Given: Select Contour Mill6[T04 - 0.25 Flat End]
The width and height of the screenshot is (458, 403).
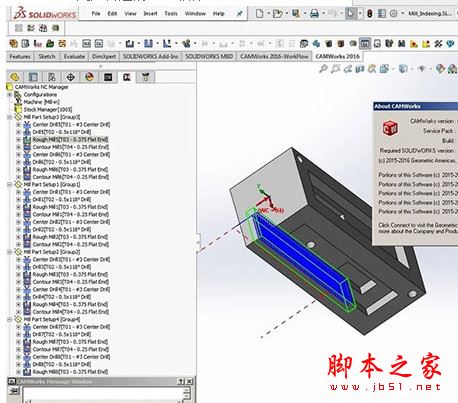Looking at the screenshot, I should pyautogui.click(x=71, y=177).
